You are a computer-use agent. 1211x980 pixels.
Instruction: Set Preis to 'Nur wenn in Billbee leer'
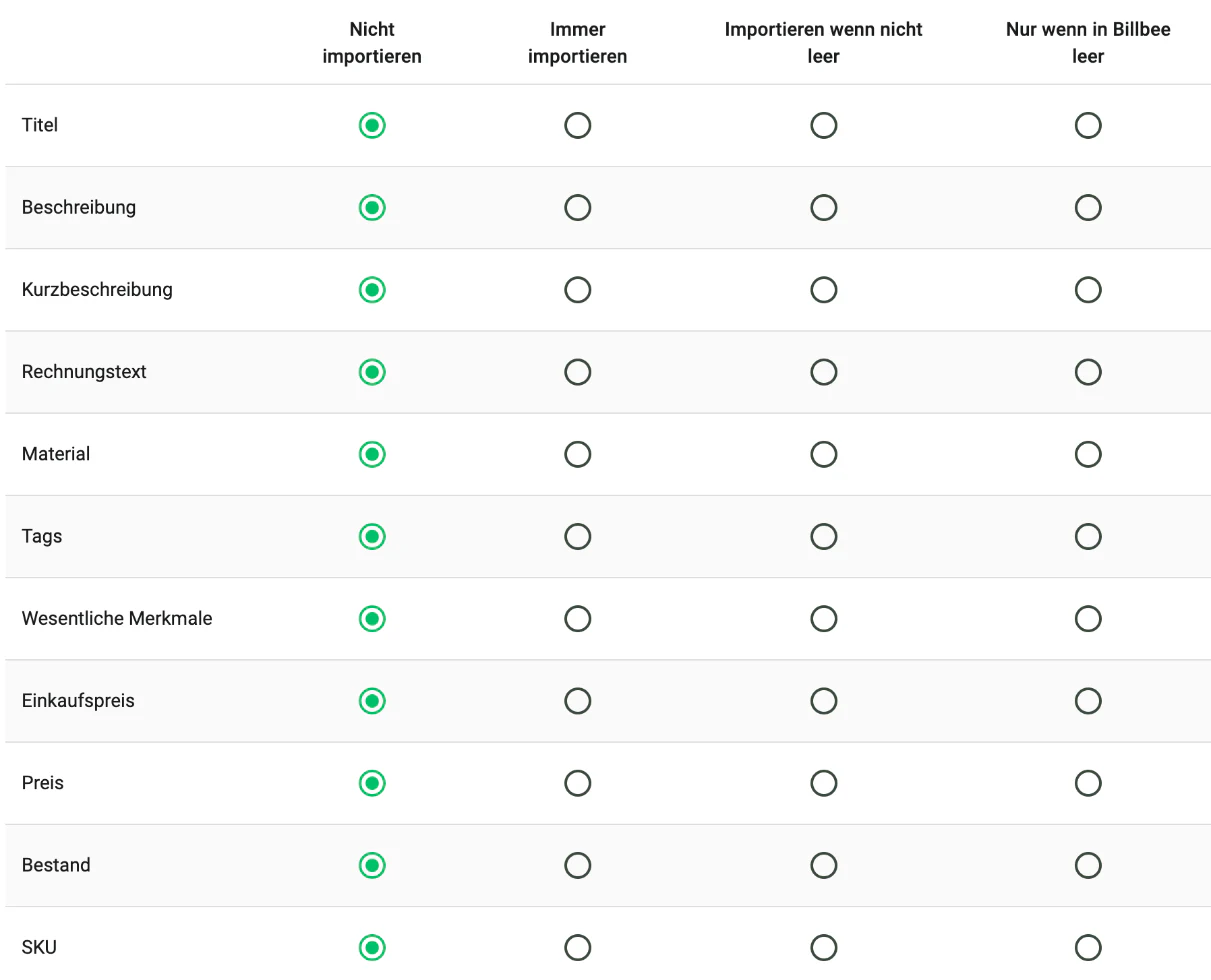click(1088, 783)
